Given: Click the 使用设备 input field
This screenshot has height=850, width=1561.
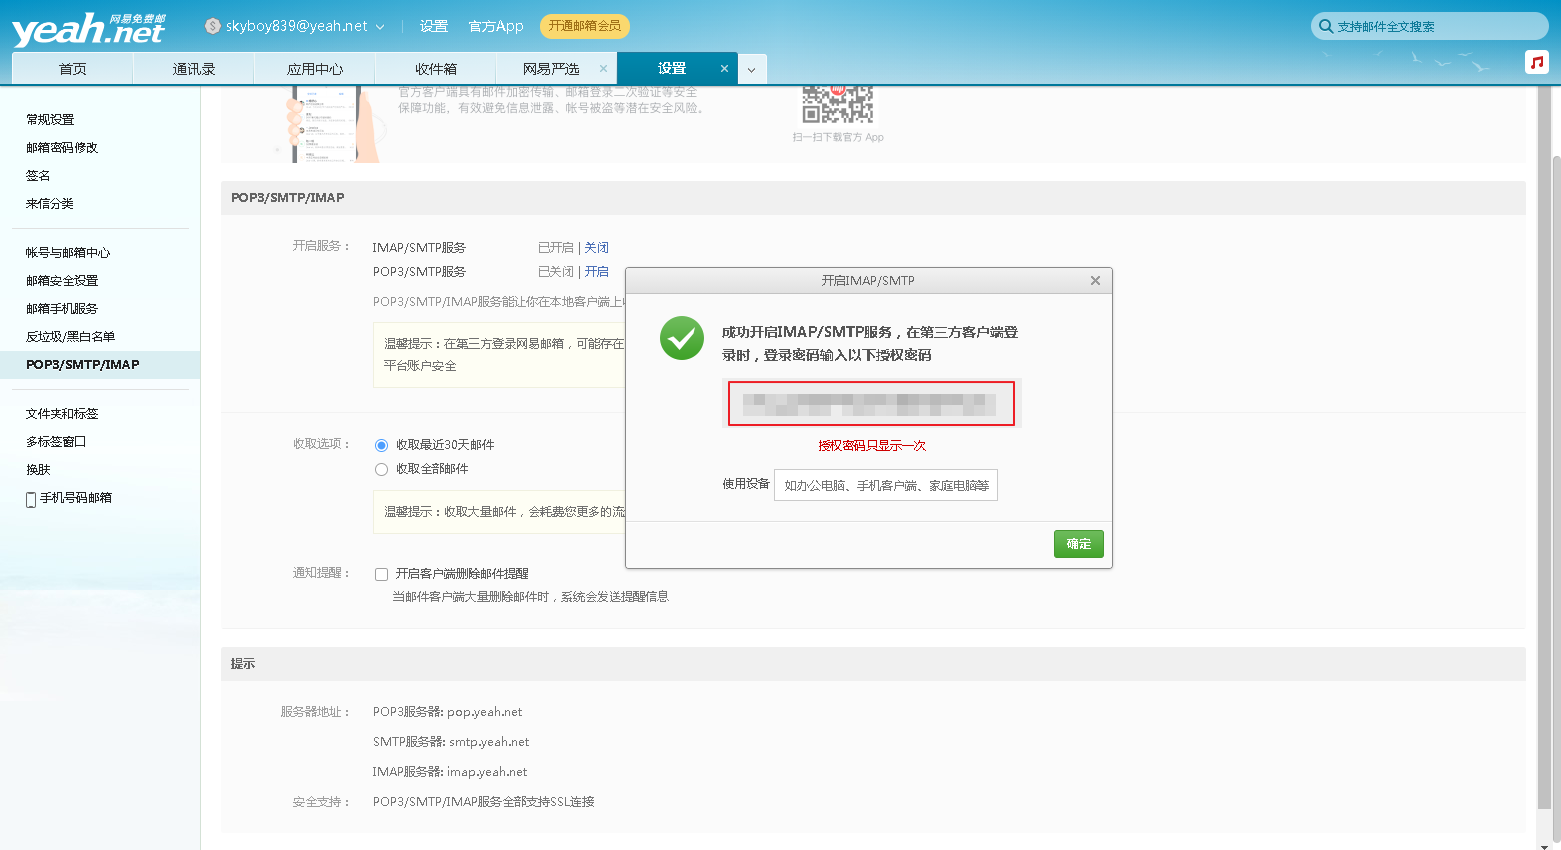Looking at the screenshot, I should 885,485.
